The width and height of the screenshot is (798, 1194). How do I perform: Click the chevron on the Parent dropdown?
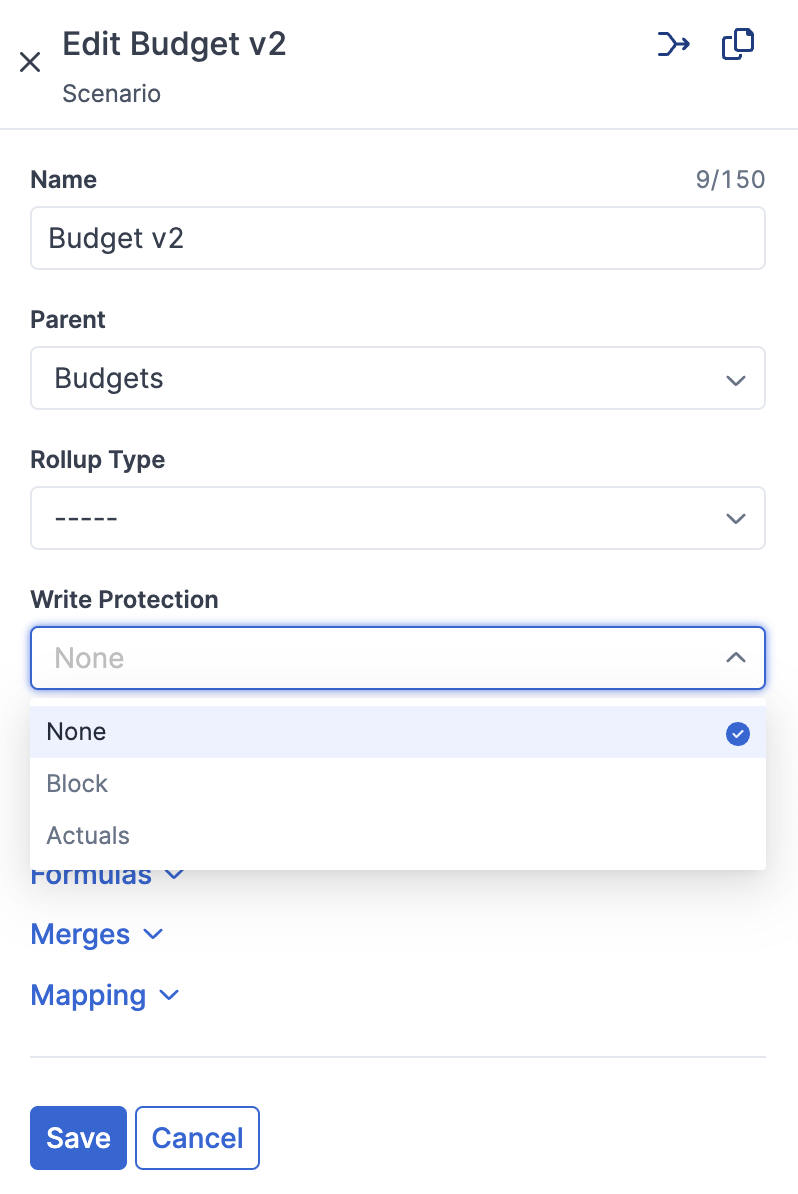[736, 379]
